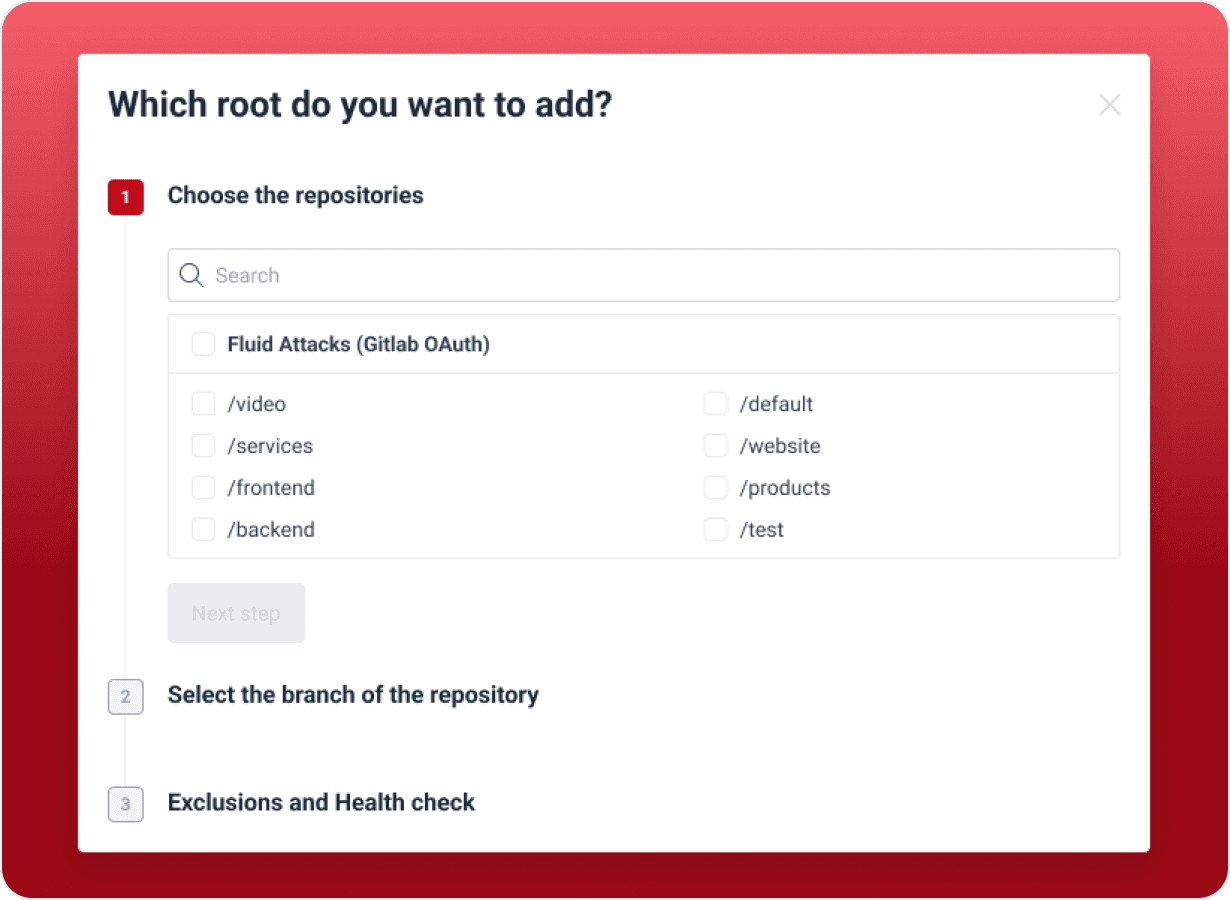This screenshot has height=900, width=1230.
Task: Select the /products repository checkbox
Action: coord(715,488)
